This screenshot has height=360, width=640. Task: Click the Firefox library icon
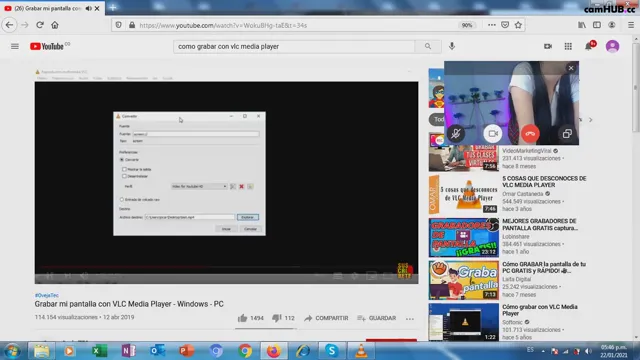pyautogui.click(x=582, y=25)
